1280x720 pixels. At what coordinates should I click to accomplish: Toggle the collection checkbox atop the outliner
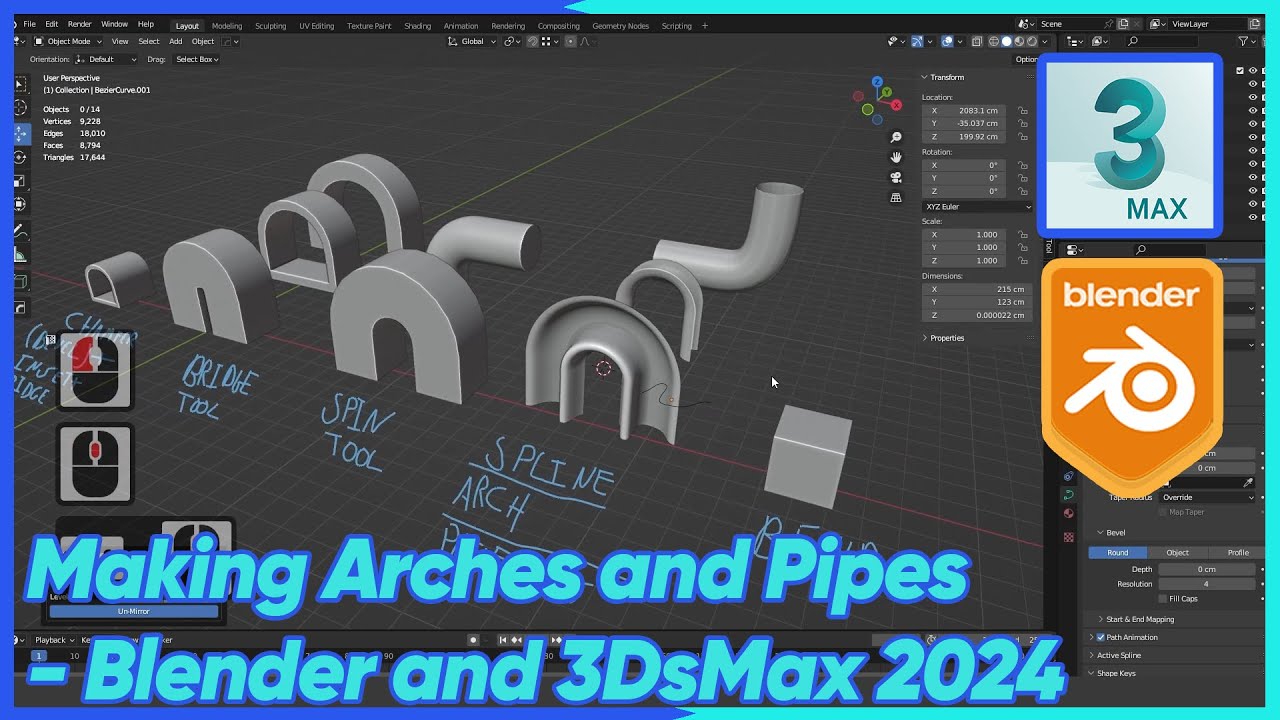(x=1240, y=70)
